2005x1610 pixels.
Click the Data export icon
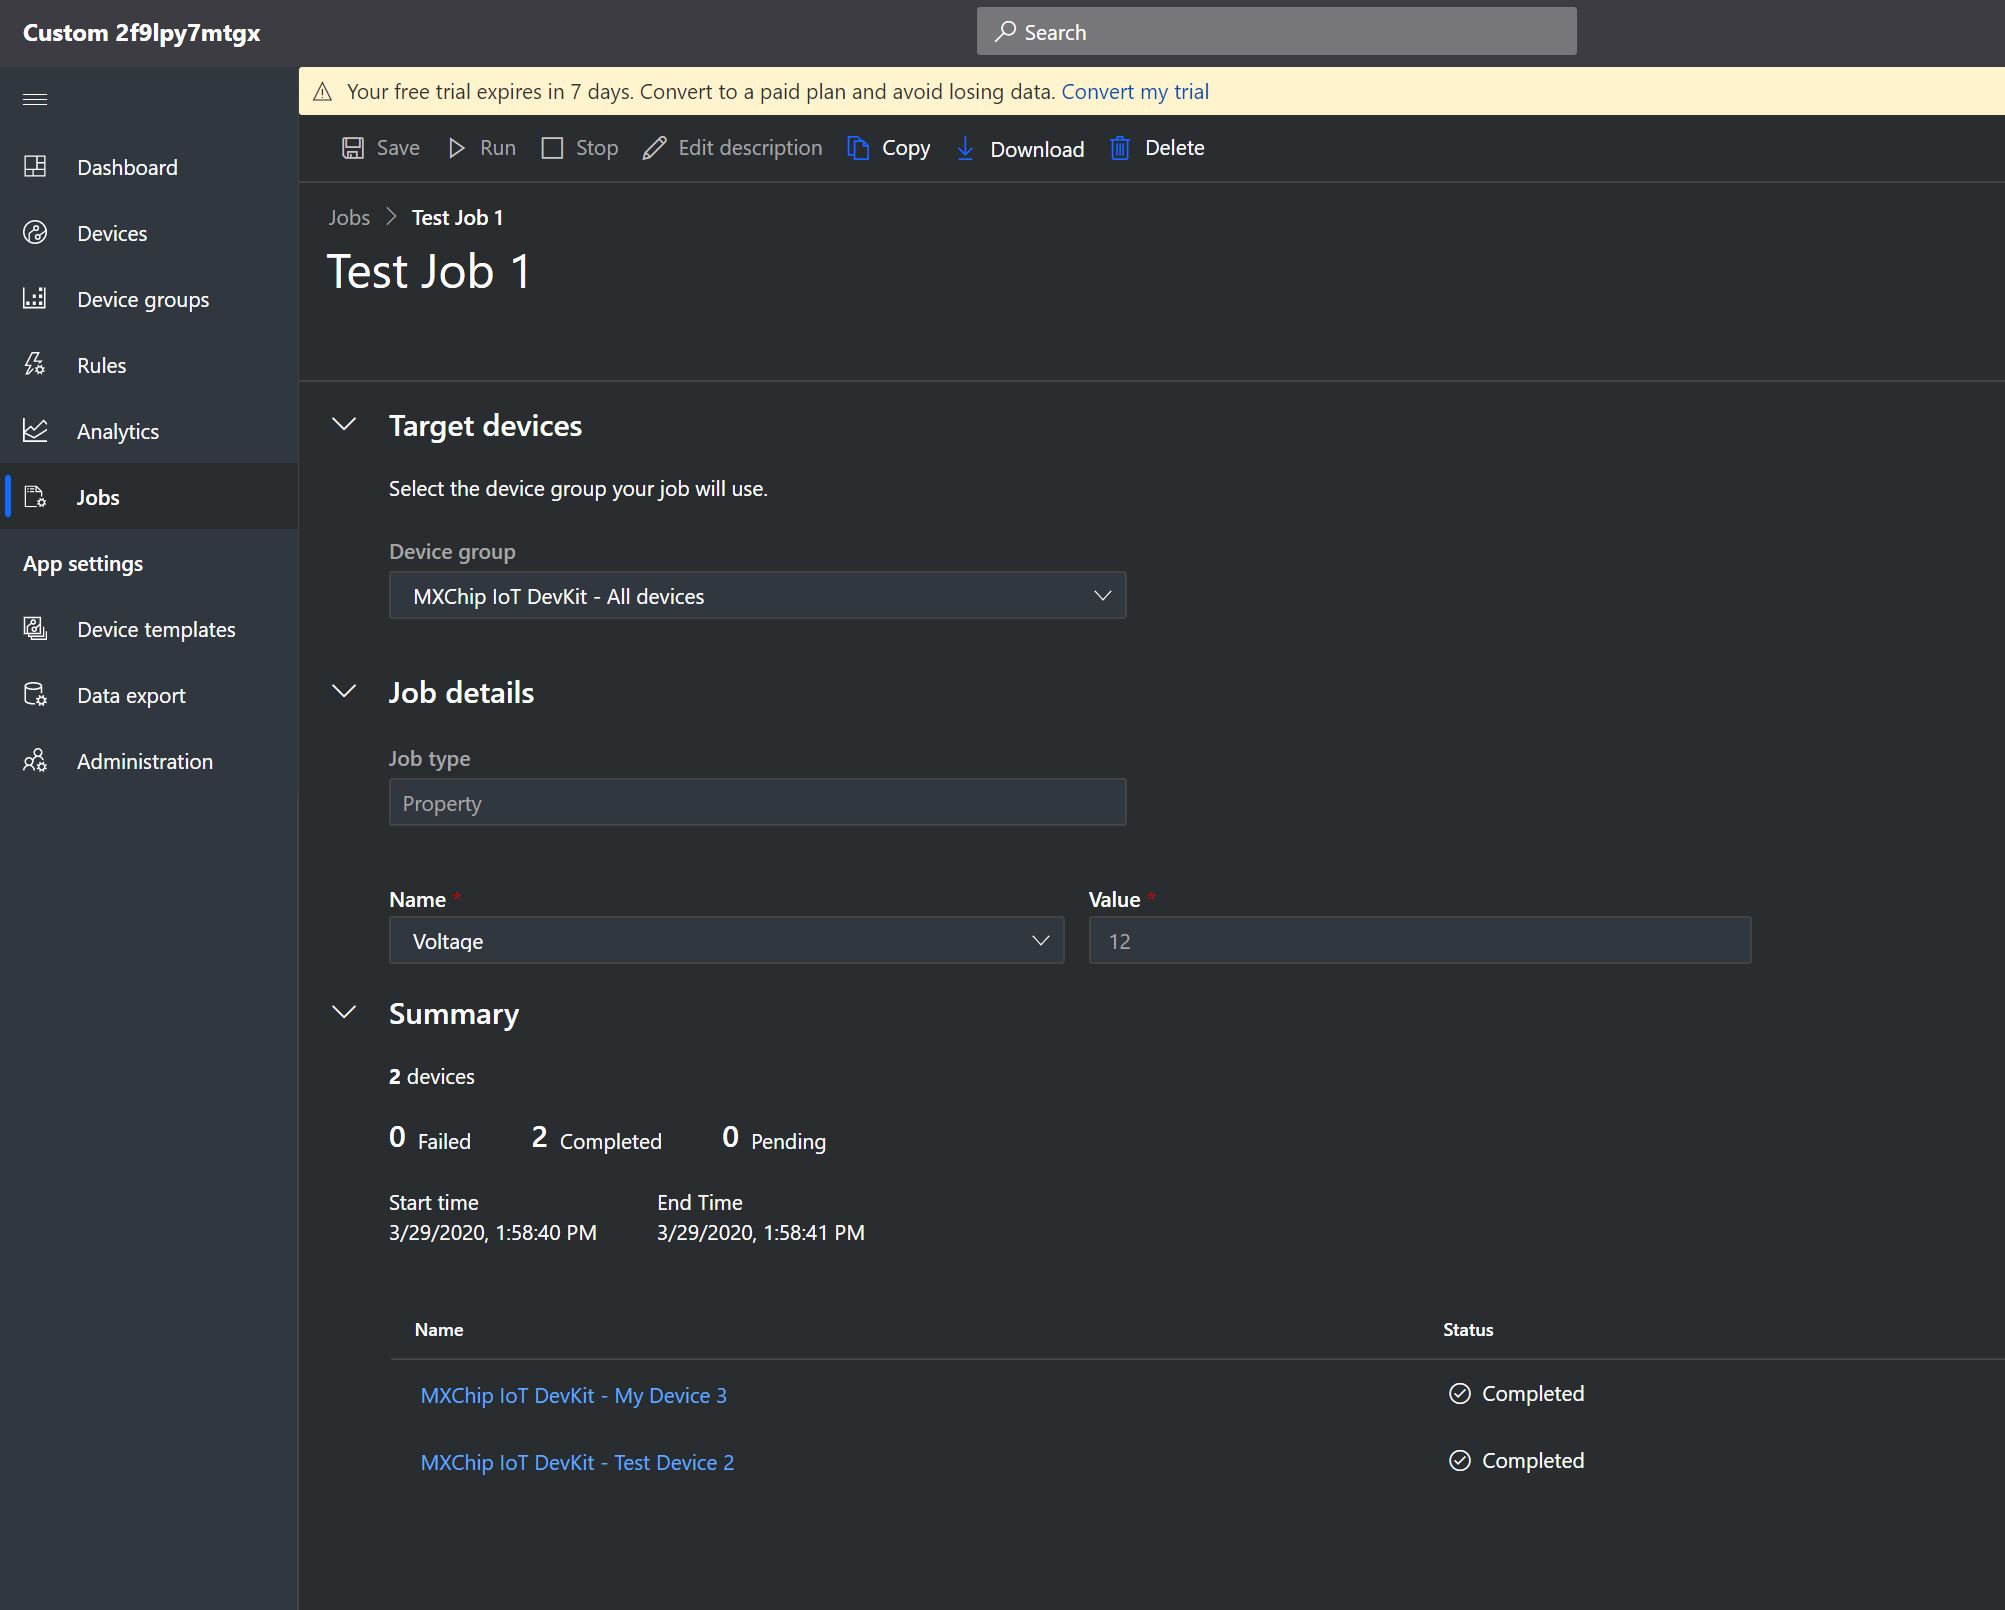pyautogui.click(x=35, y=695)
